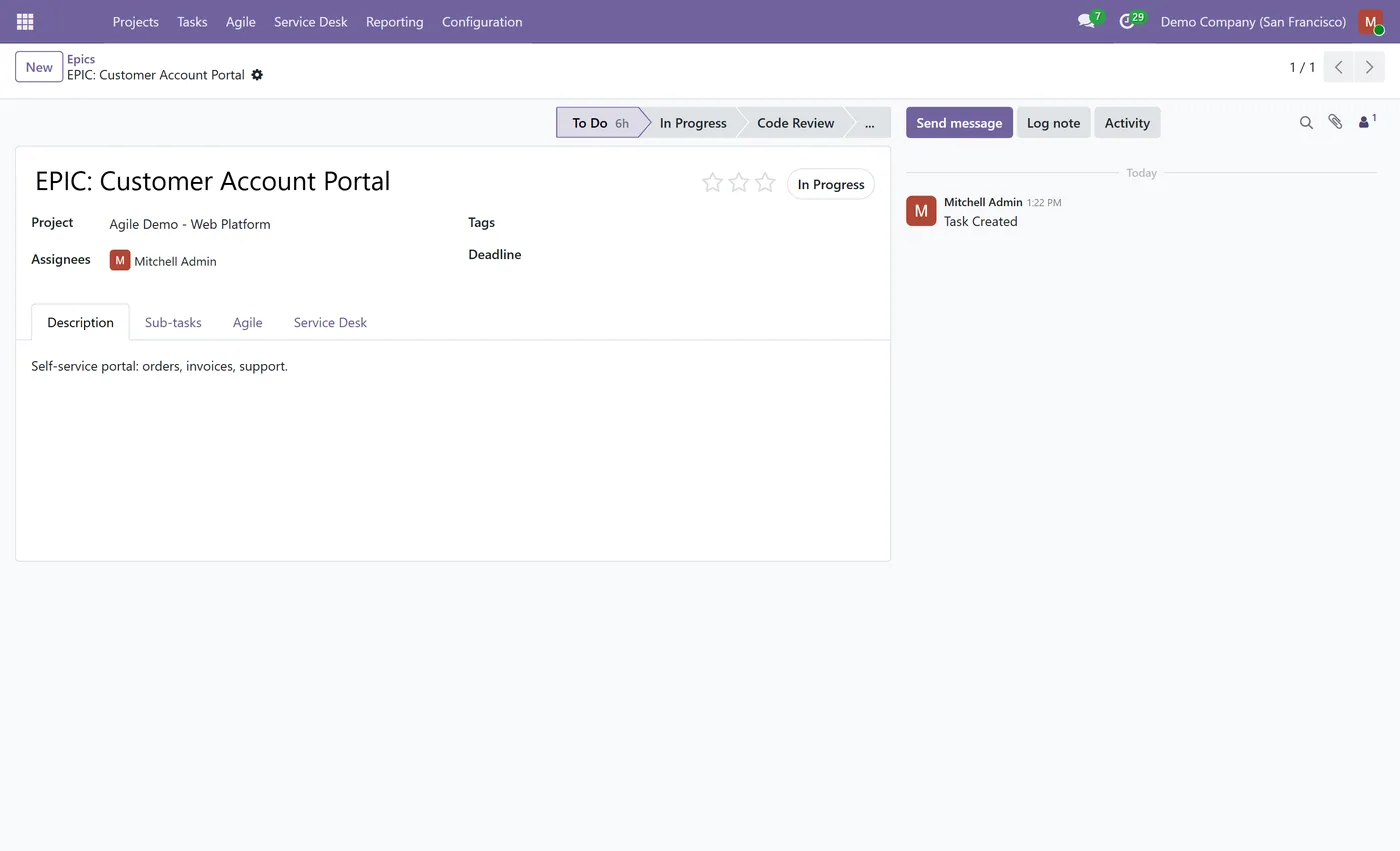Switch to the Service Desk form tab
This screenshot has width=1400, height=851.
tap(330, 322)
